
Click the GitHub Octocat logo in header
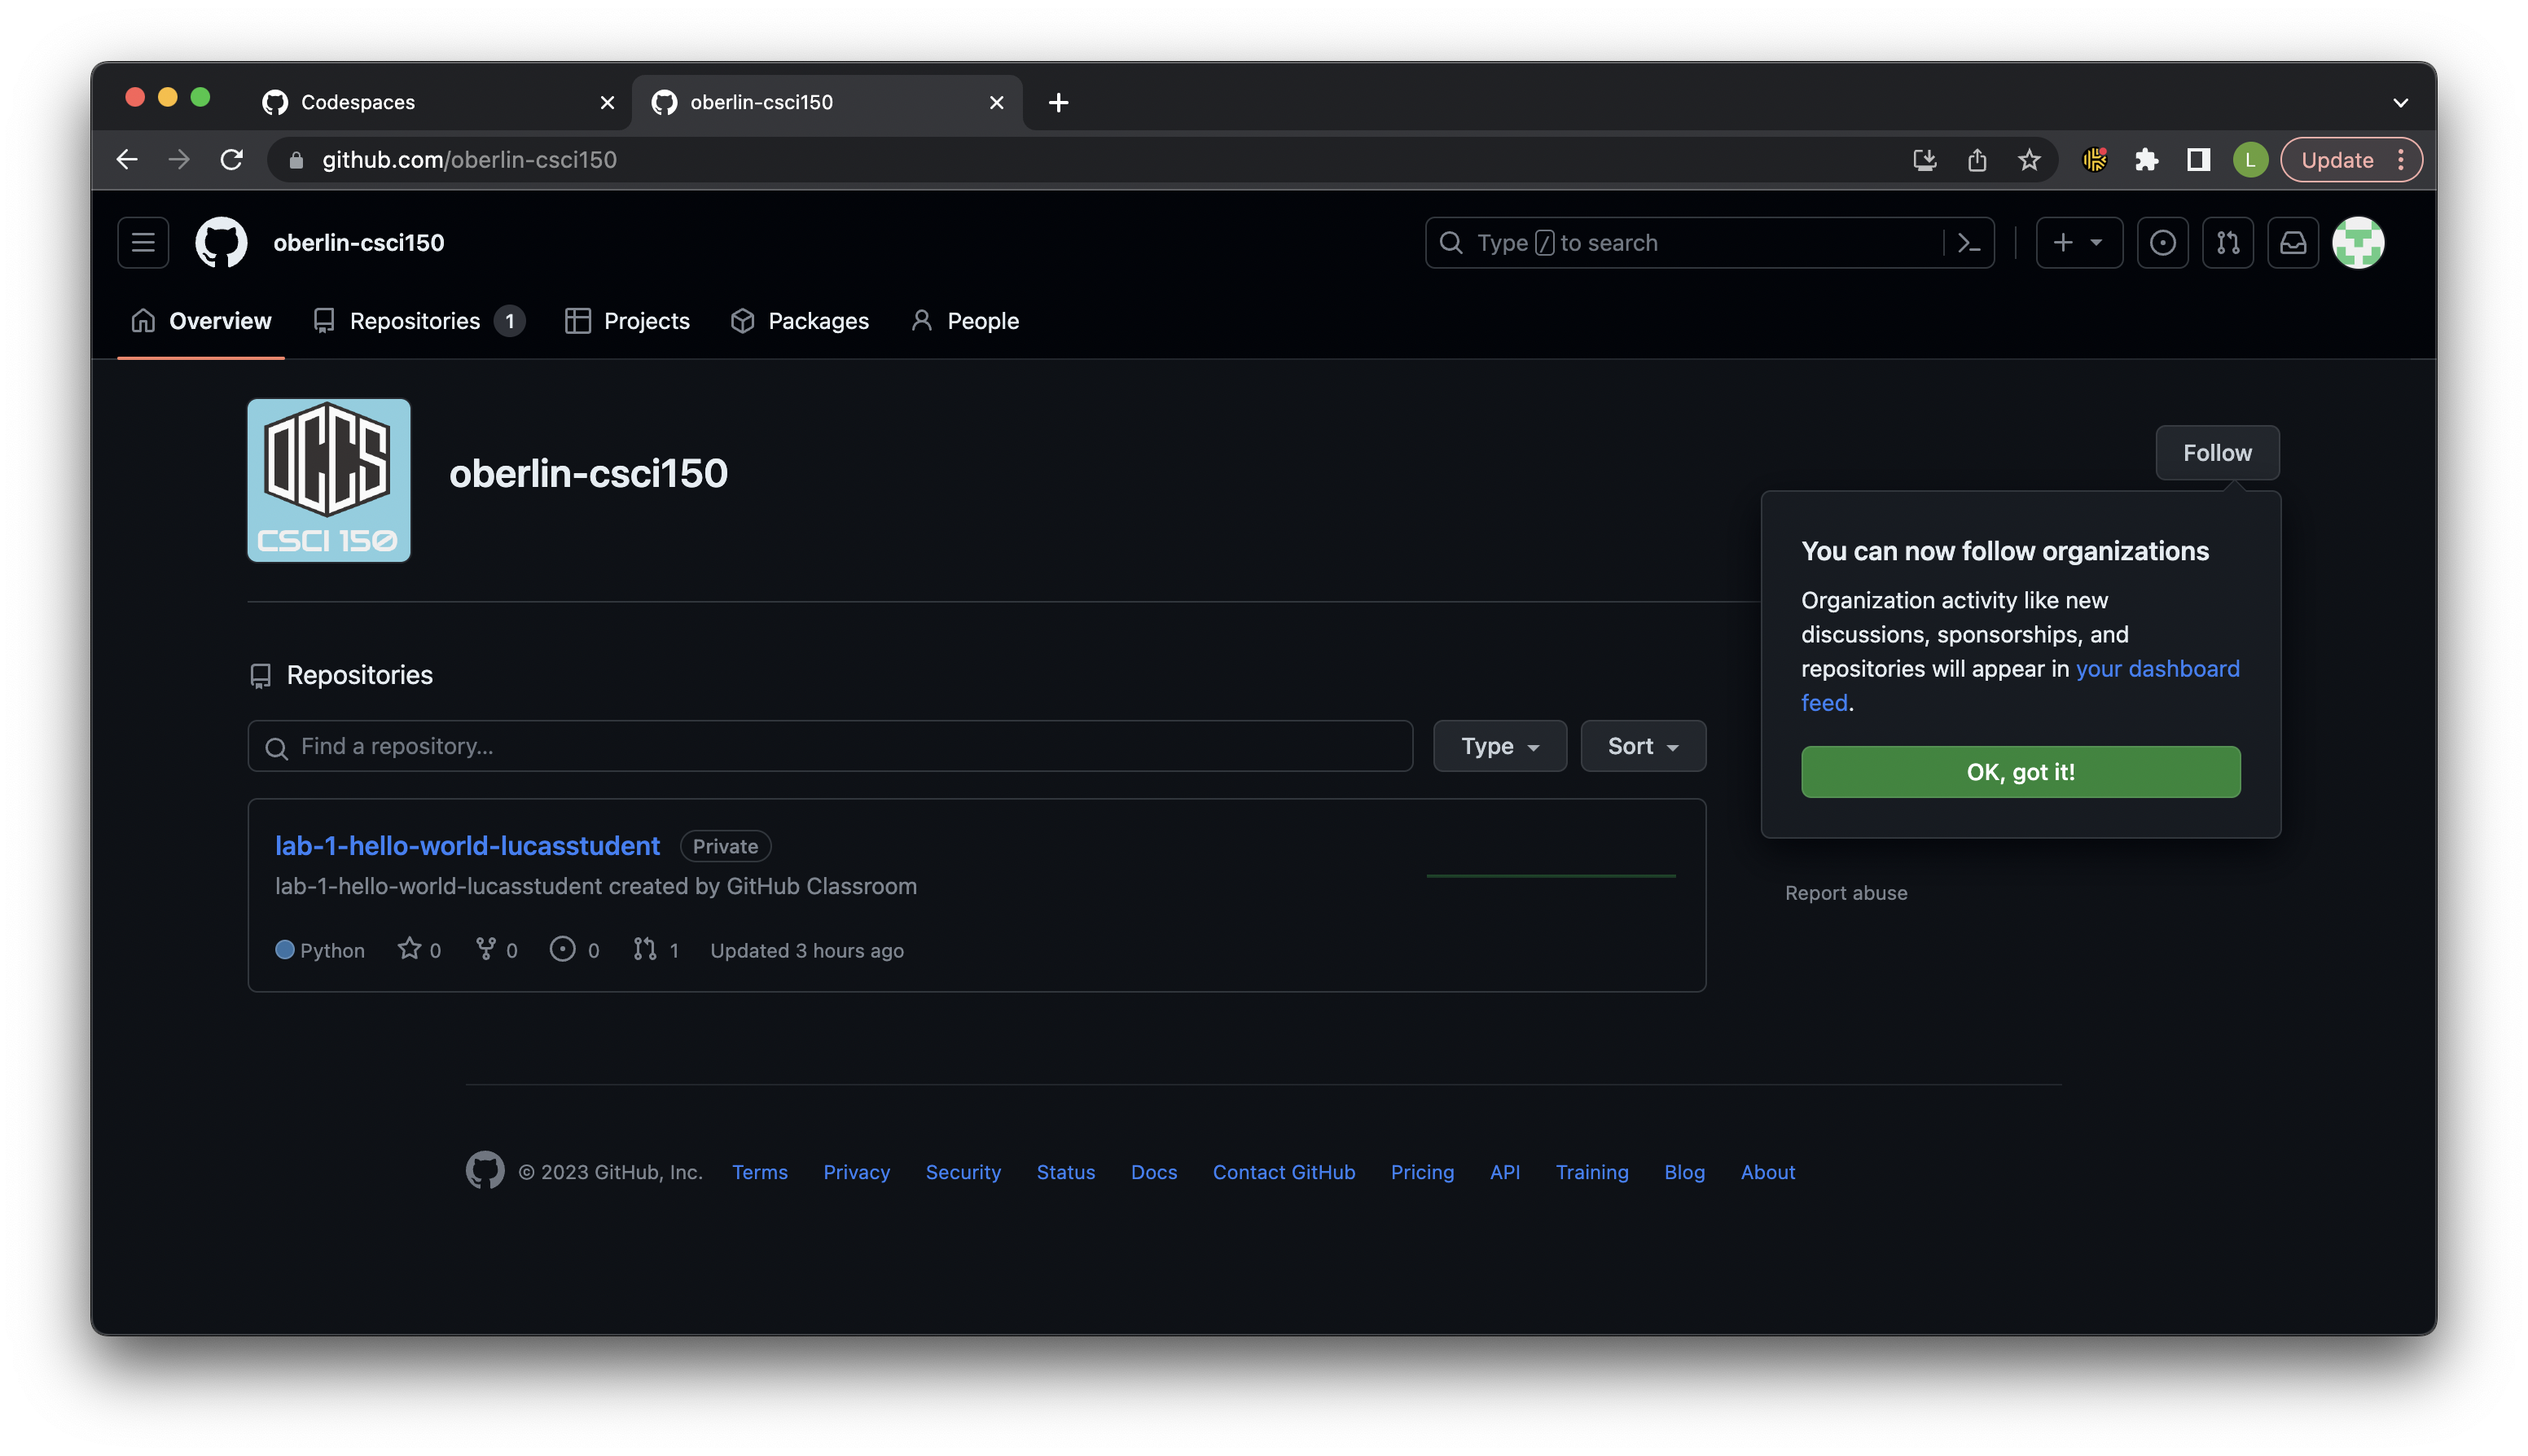click(221, 243)
